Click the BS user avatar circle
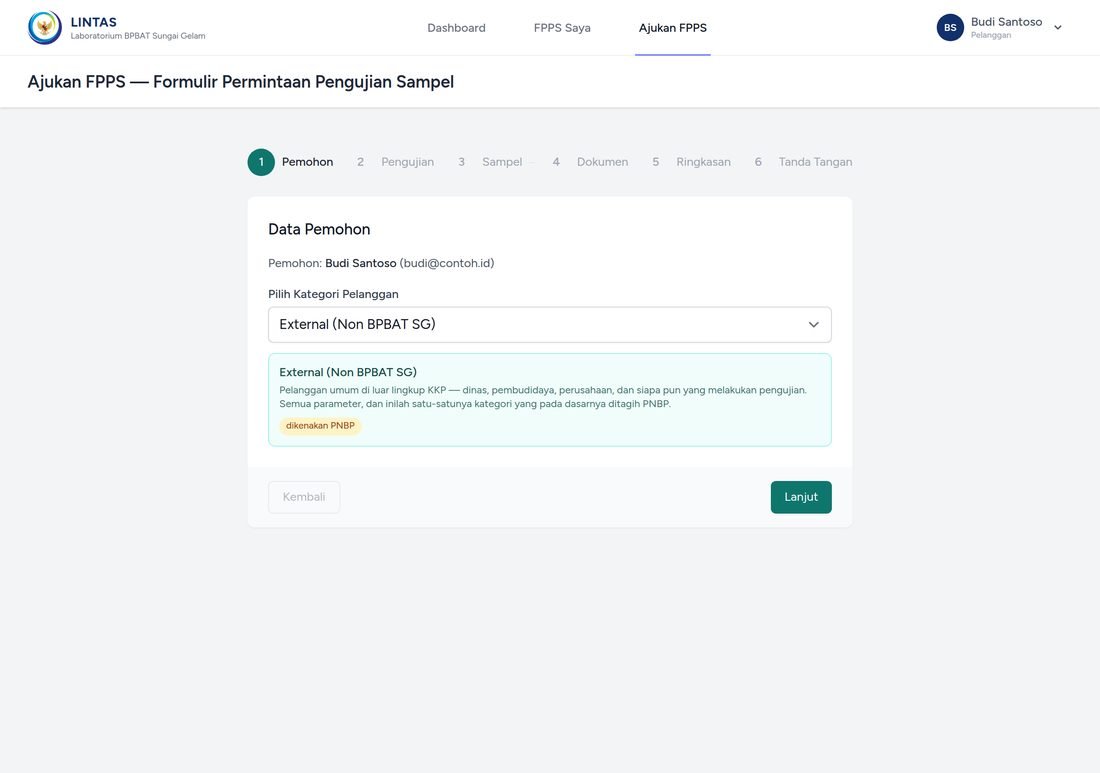The width and height of the screenshot is (1100, 773). [950, 27]
